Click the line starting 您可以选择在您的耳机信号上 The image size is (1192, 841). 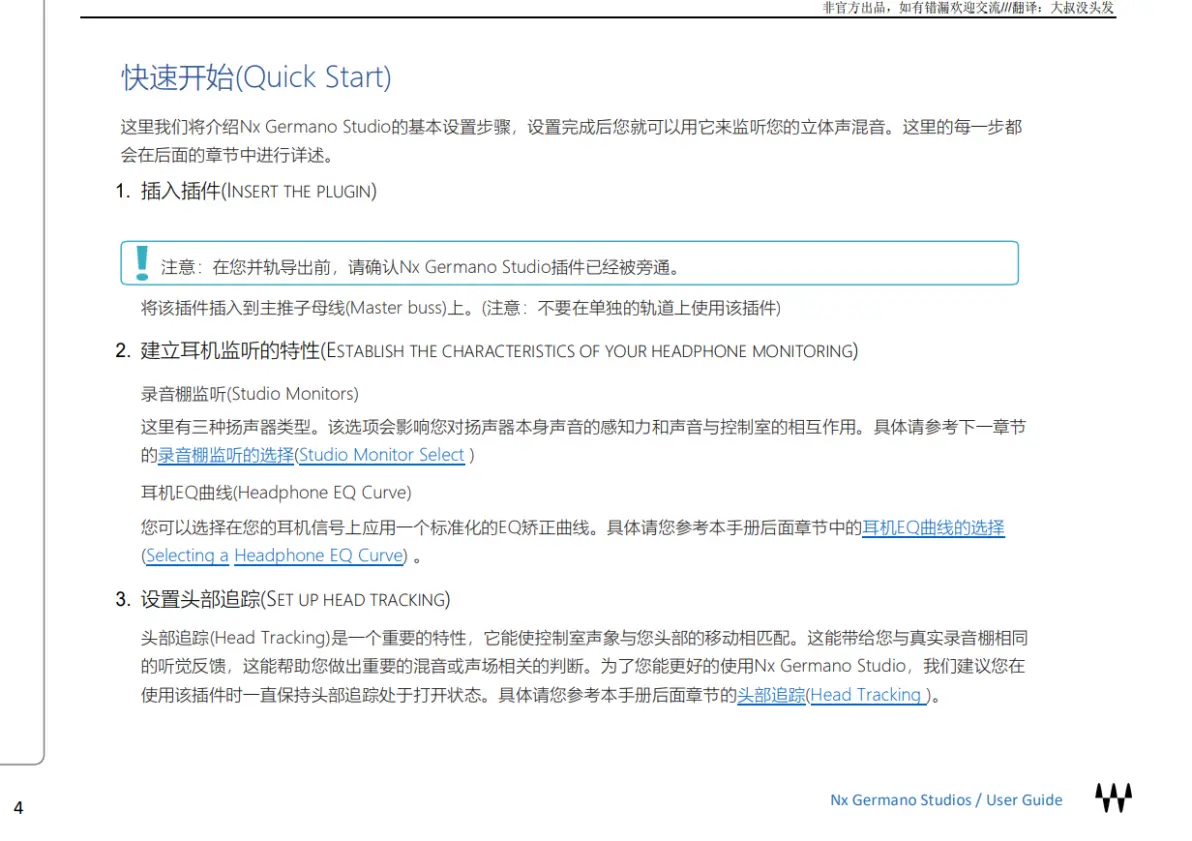[x=572, y=528]
